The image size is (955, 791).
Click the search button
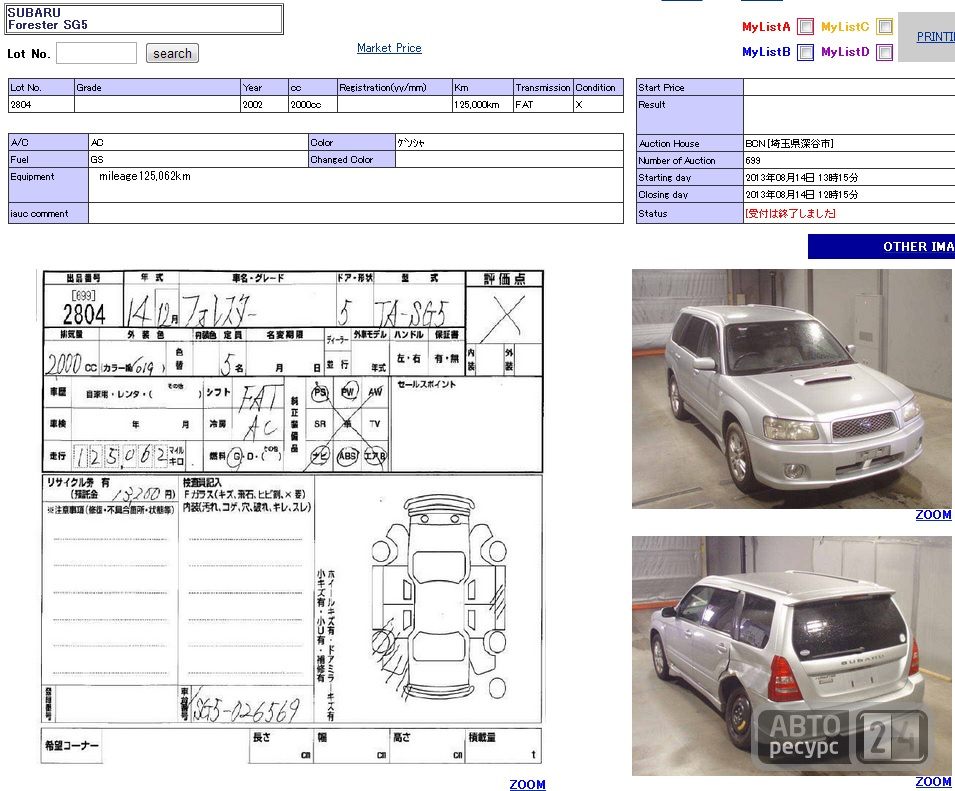(172, 54)
